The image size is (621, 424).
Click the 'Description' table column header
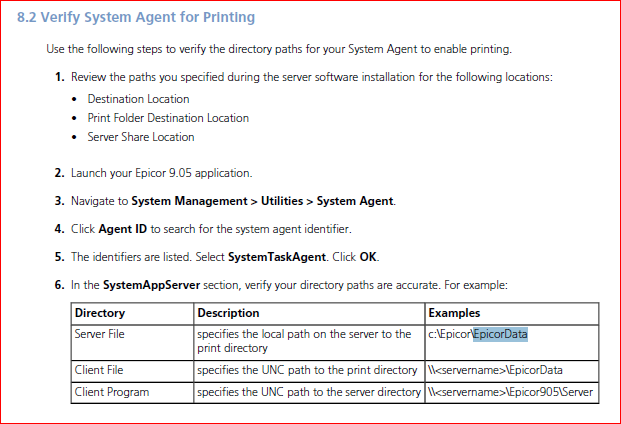pos(228,313)
